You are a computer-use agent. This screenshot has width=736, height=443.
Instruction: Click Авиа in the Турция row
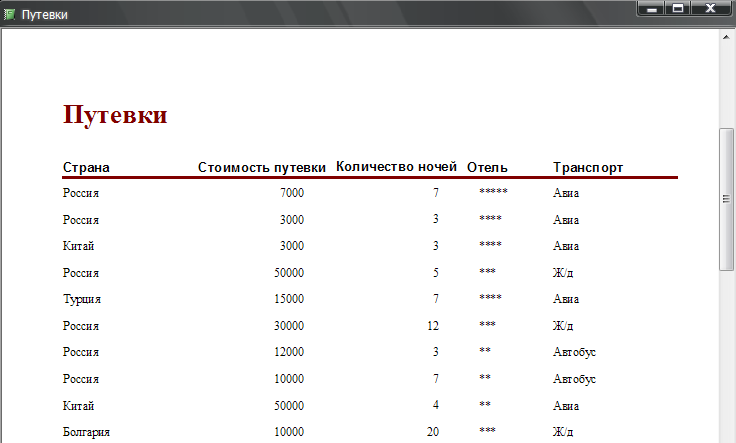566,299
